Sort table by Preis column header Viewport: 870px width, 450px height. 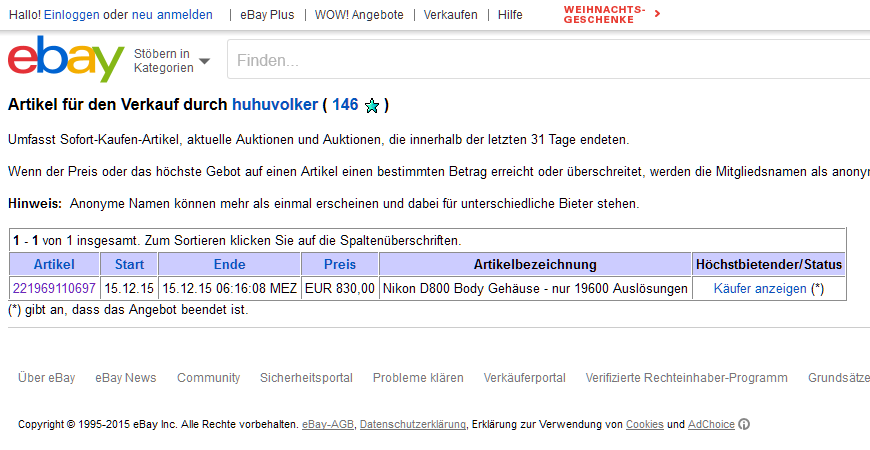[340, 265]
